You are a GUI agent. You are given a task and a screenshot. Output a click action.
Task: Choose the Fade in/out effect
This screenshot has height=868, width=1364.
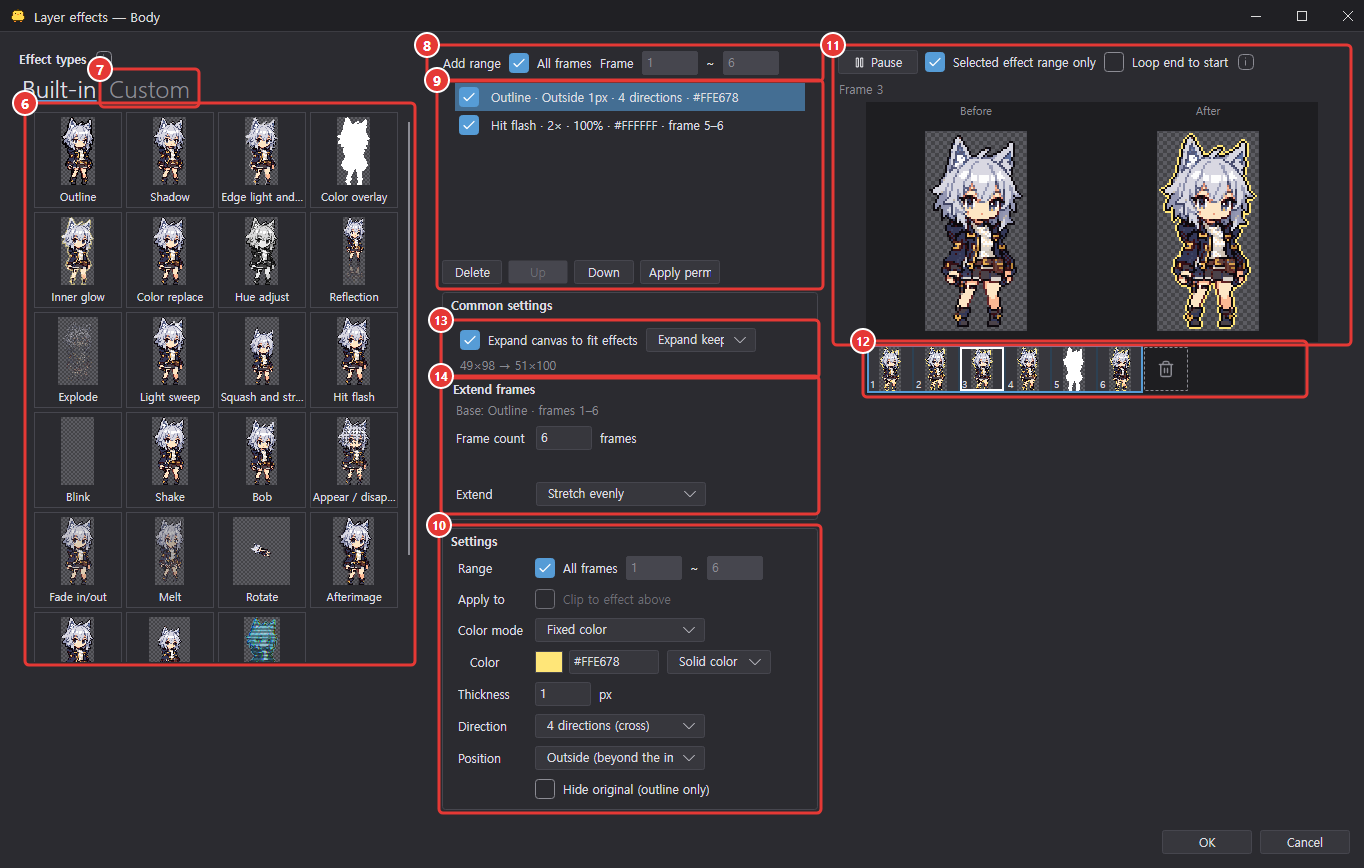pos(78,559)
